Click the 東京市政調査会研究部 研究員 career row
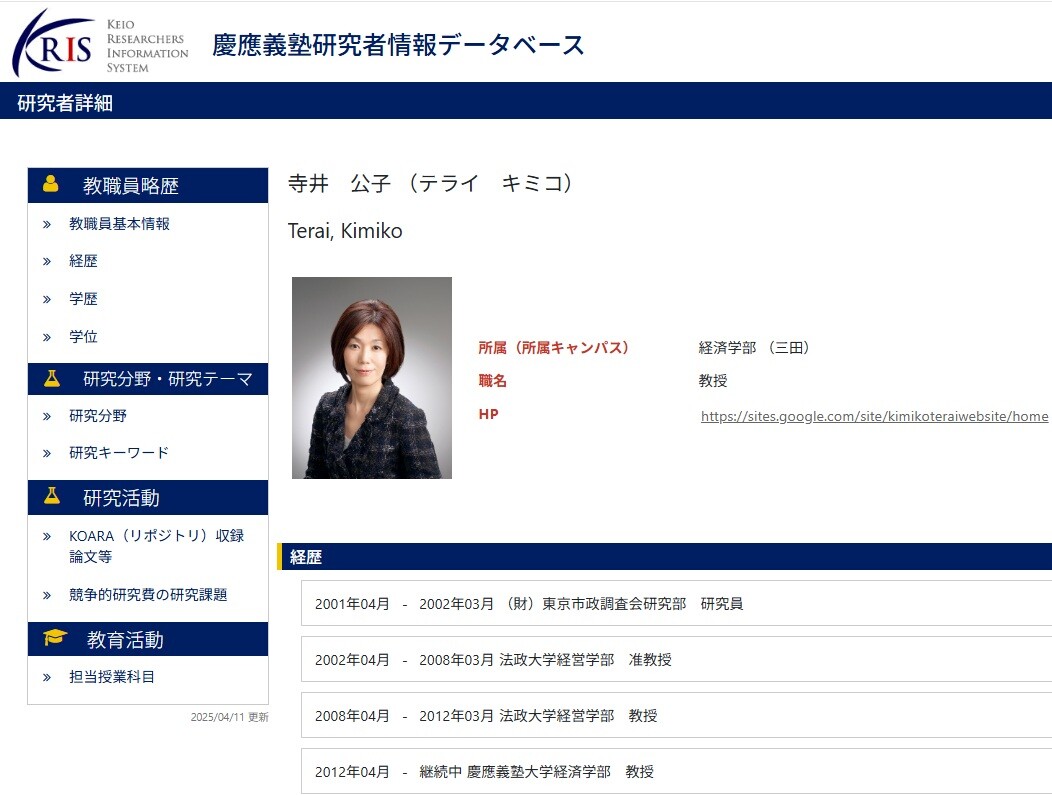 click(676, 603)
